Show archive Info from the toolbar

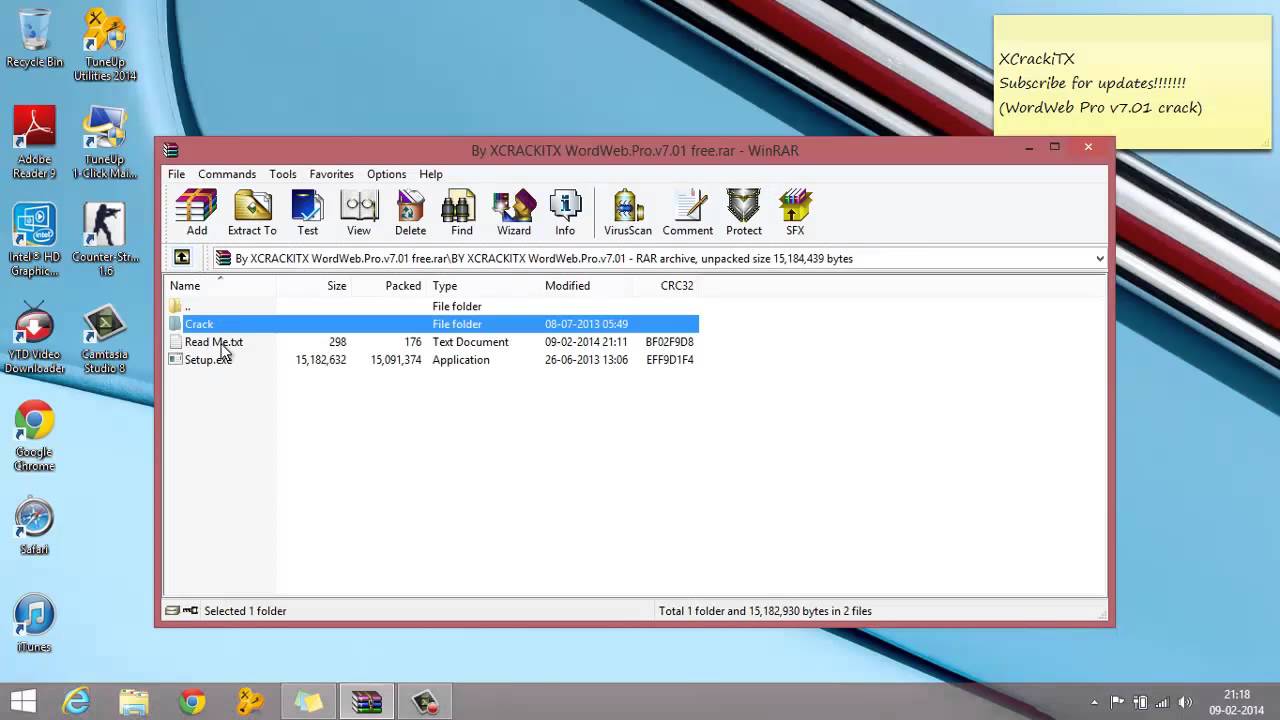pyautogui.click(x=565, y=213)
